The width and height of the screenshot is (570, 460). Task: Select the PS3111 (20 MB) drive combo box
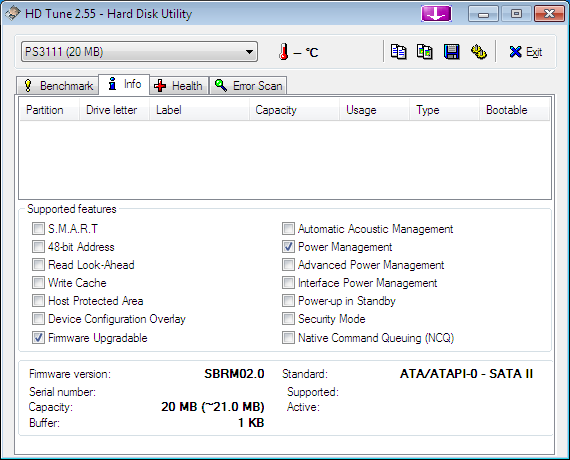tap(139, 52)
